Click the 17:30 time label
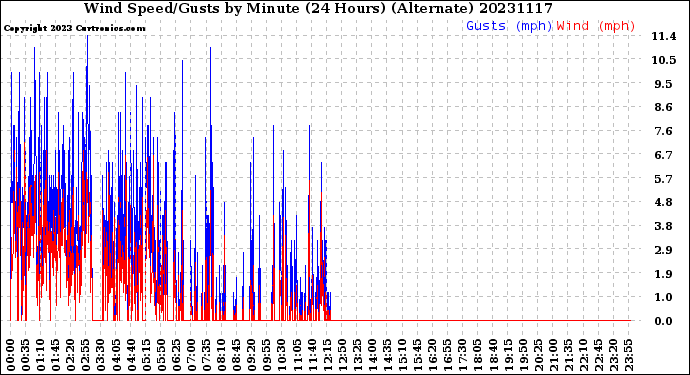This screenshot has width=690, height=375. coord(462,356)
